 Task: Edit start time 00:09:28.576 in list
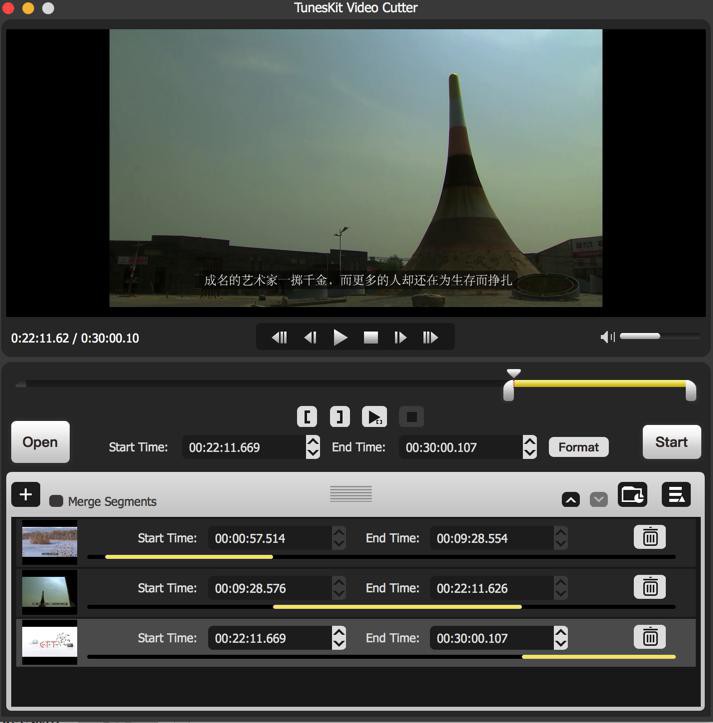(269, 588)
